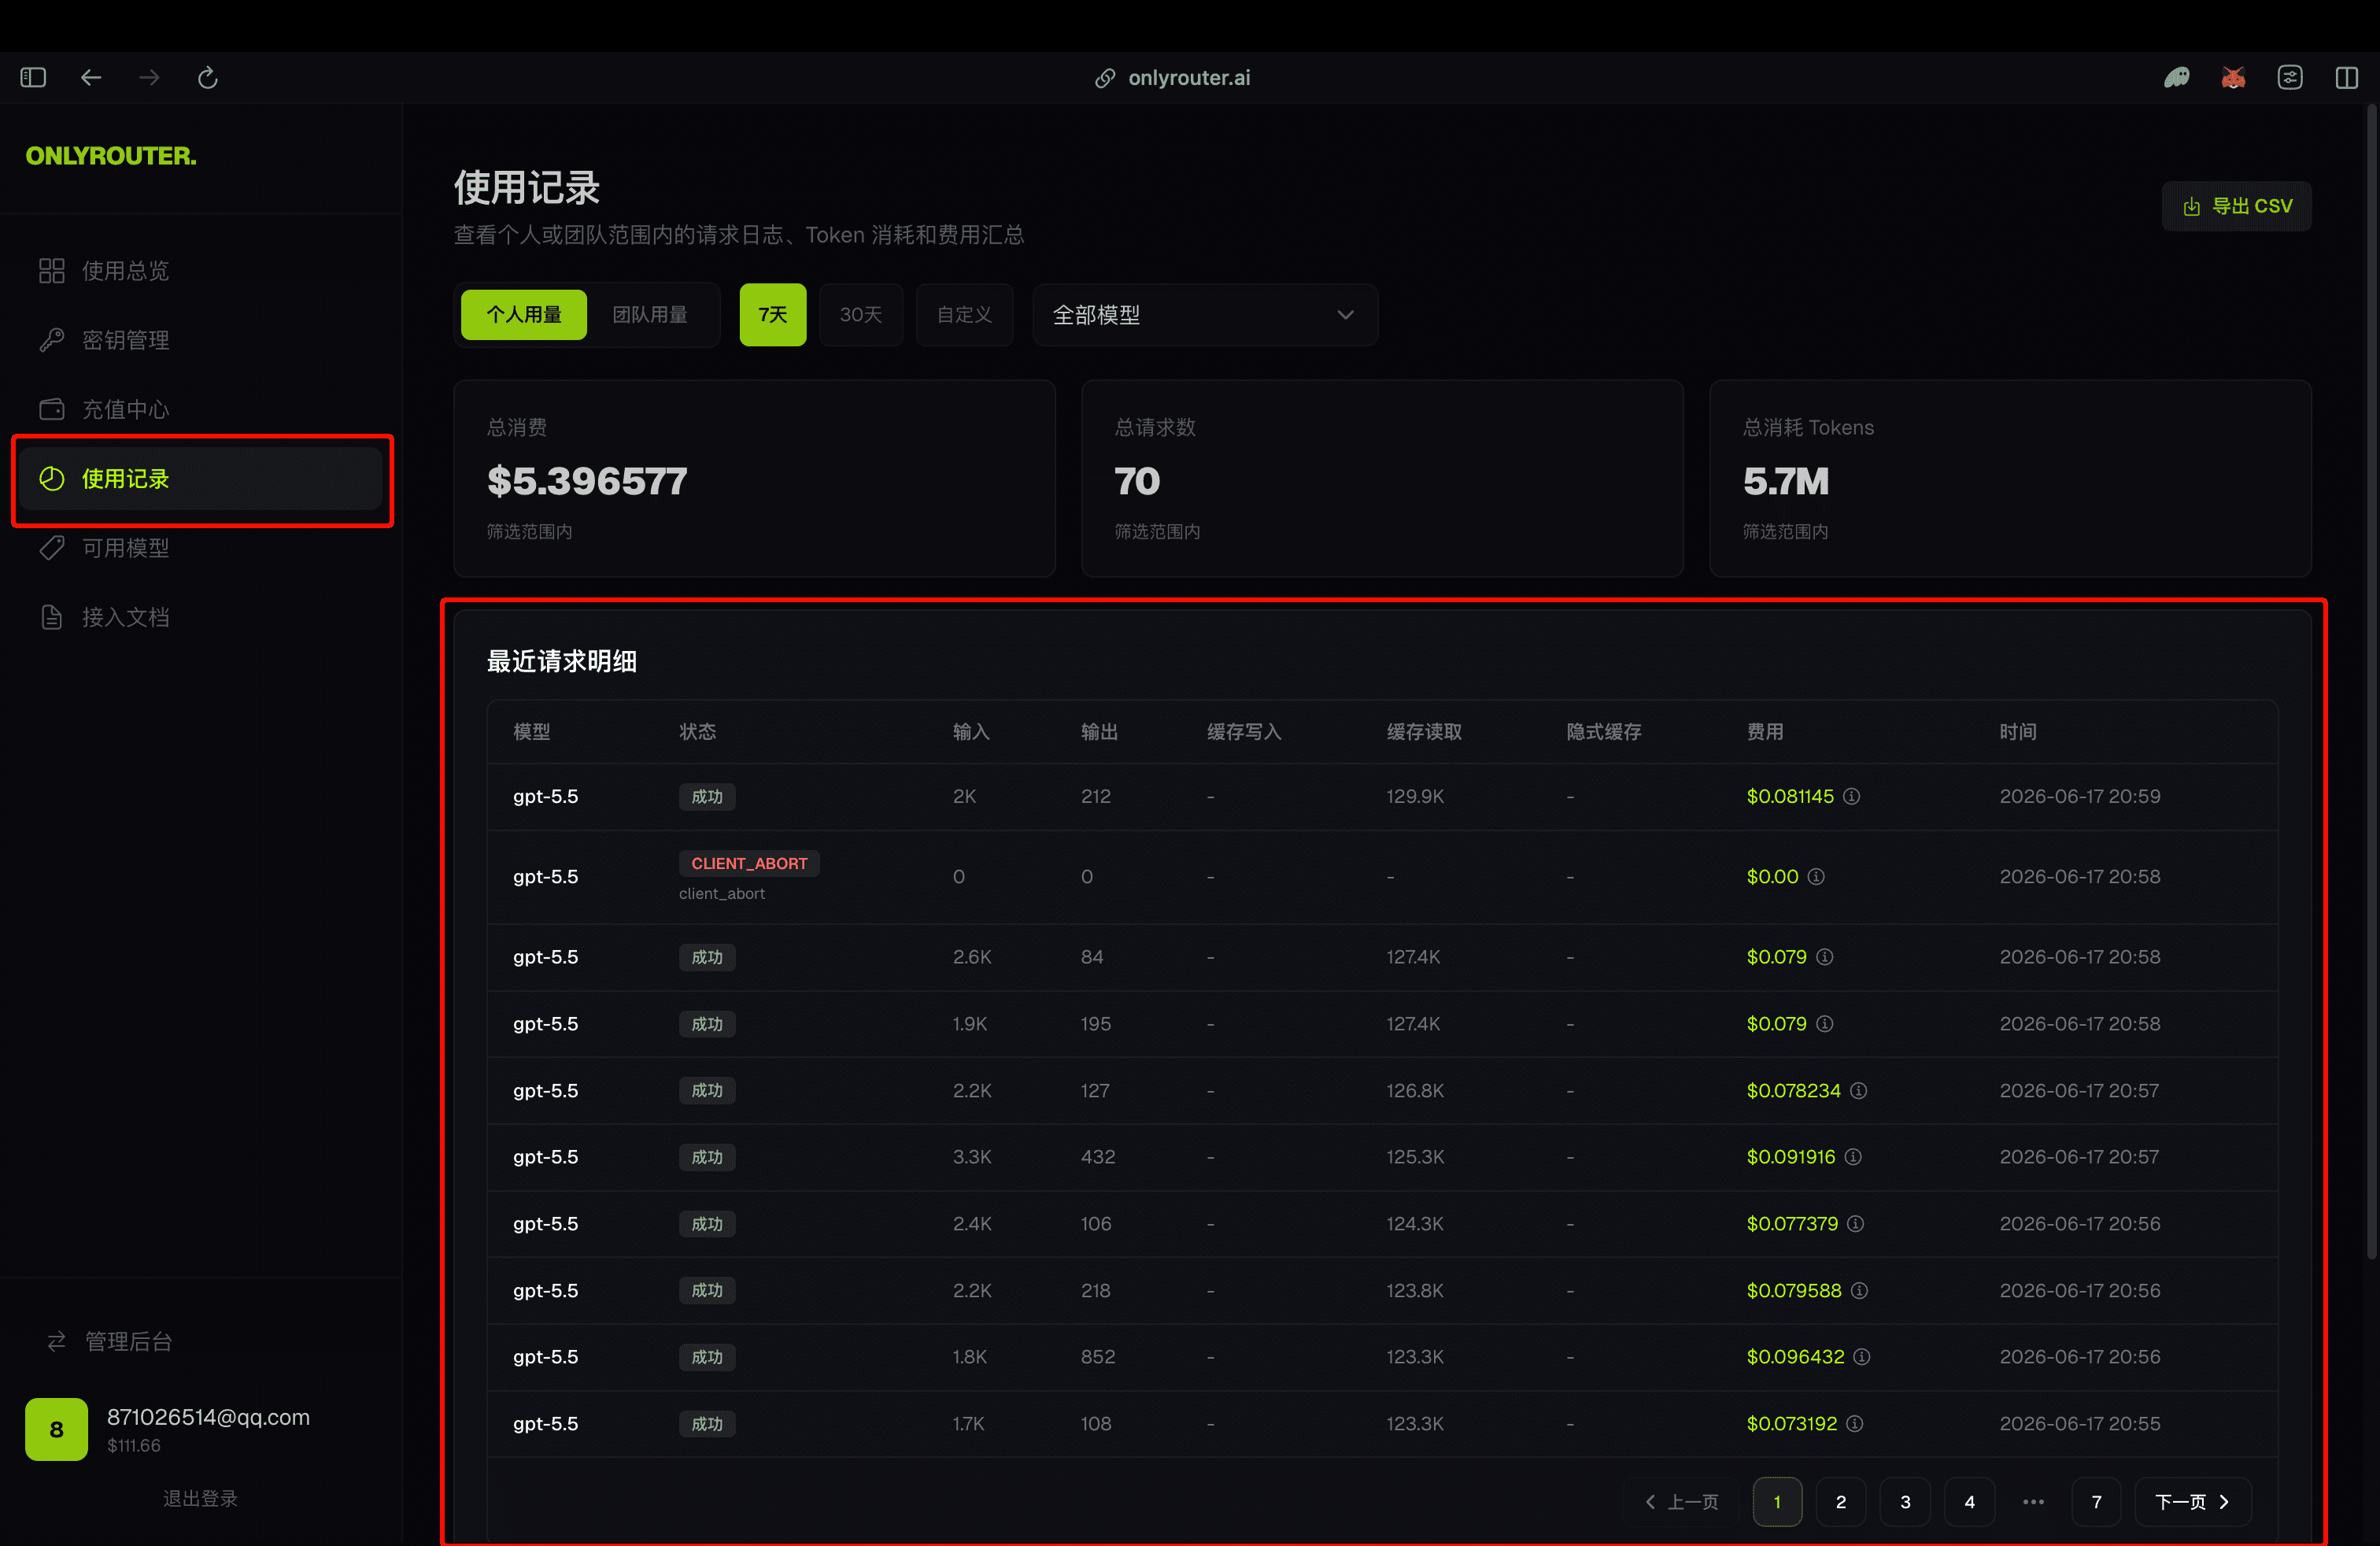Click the tag icon for 可用模型

[x=52, y=548]
